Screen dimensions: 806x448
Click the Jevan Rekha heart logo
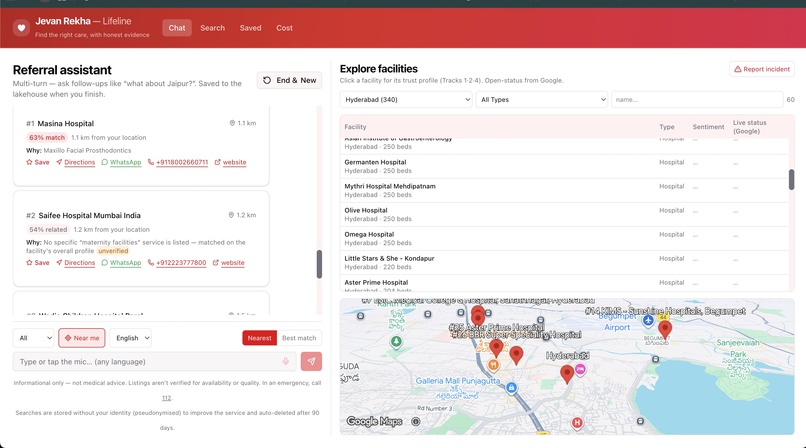coord(21,28)
